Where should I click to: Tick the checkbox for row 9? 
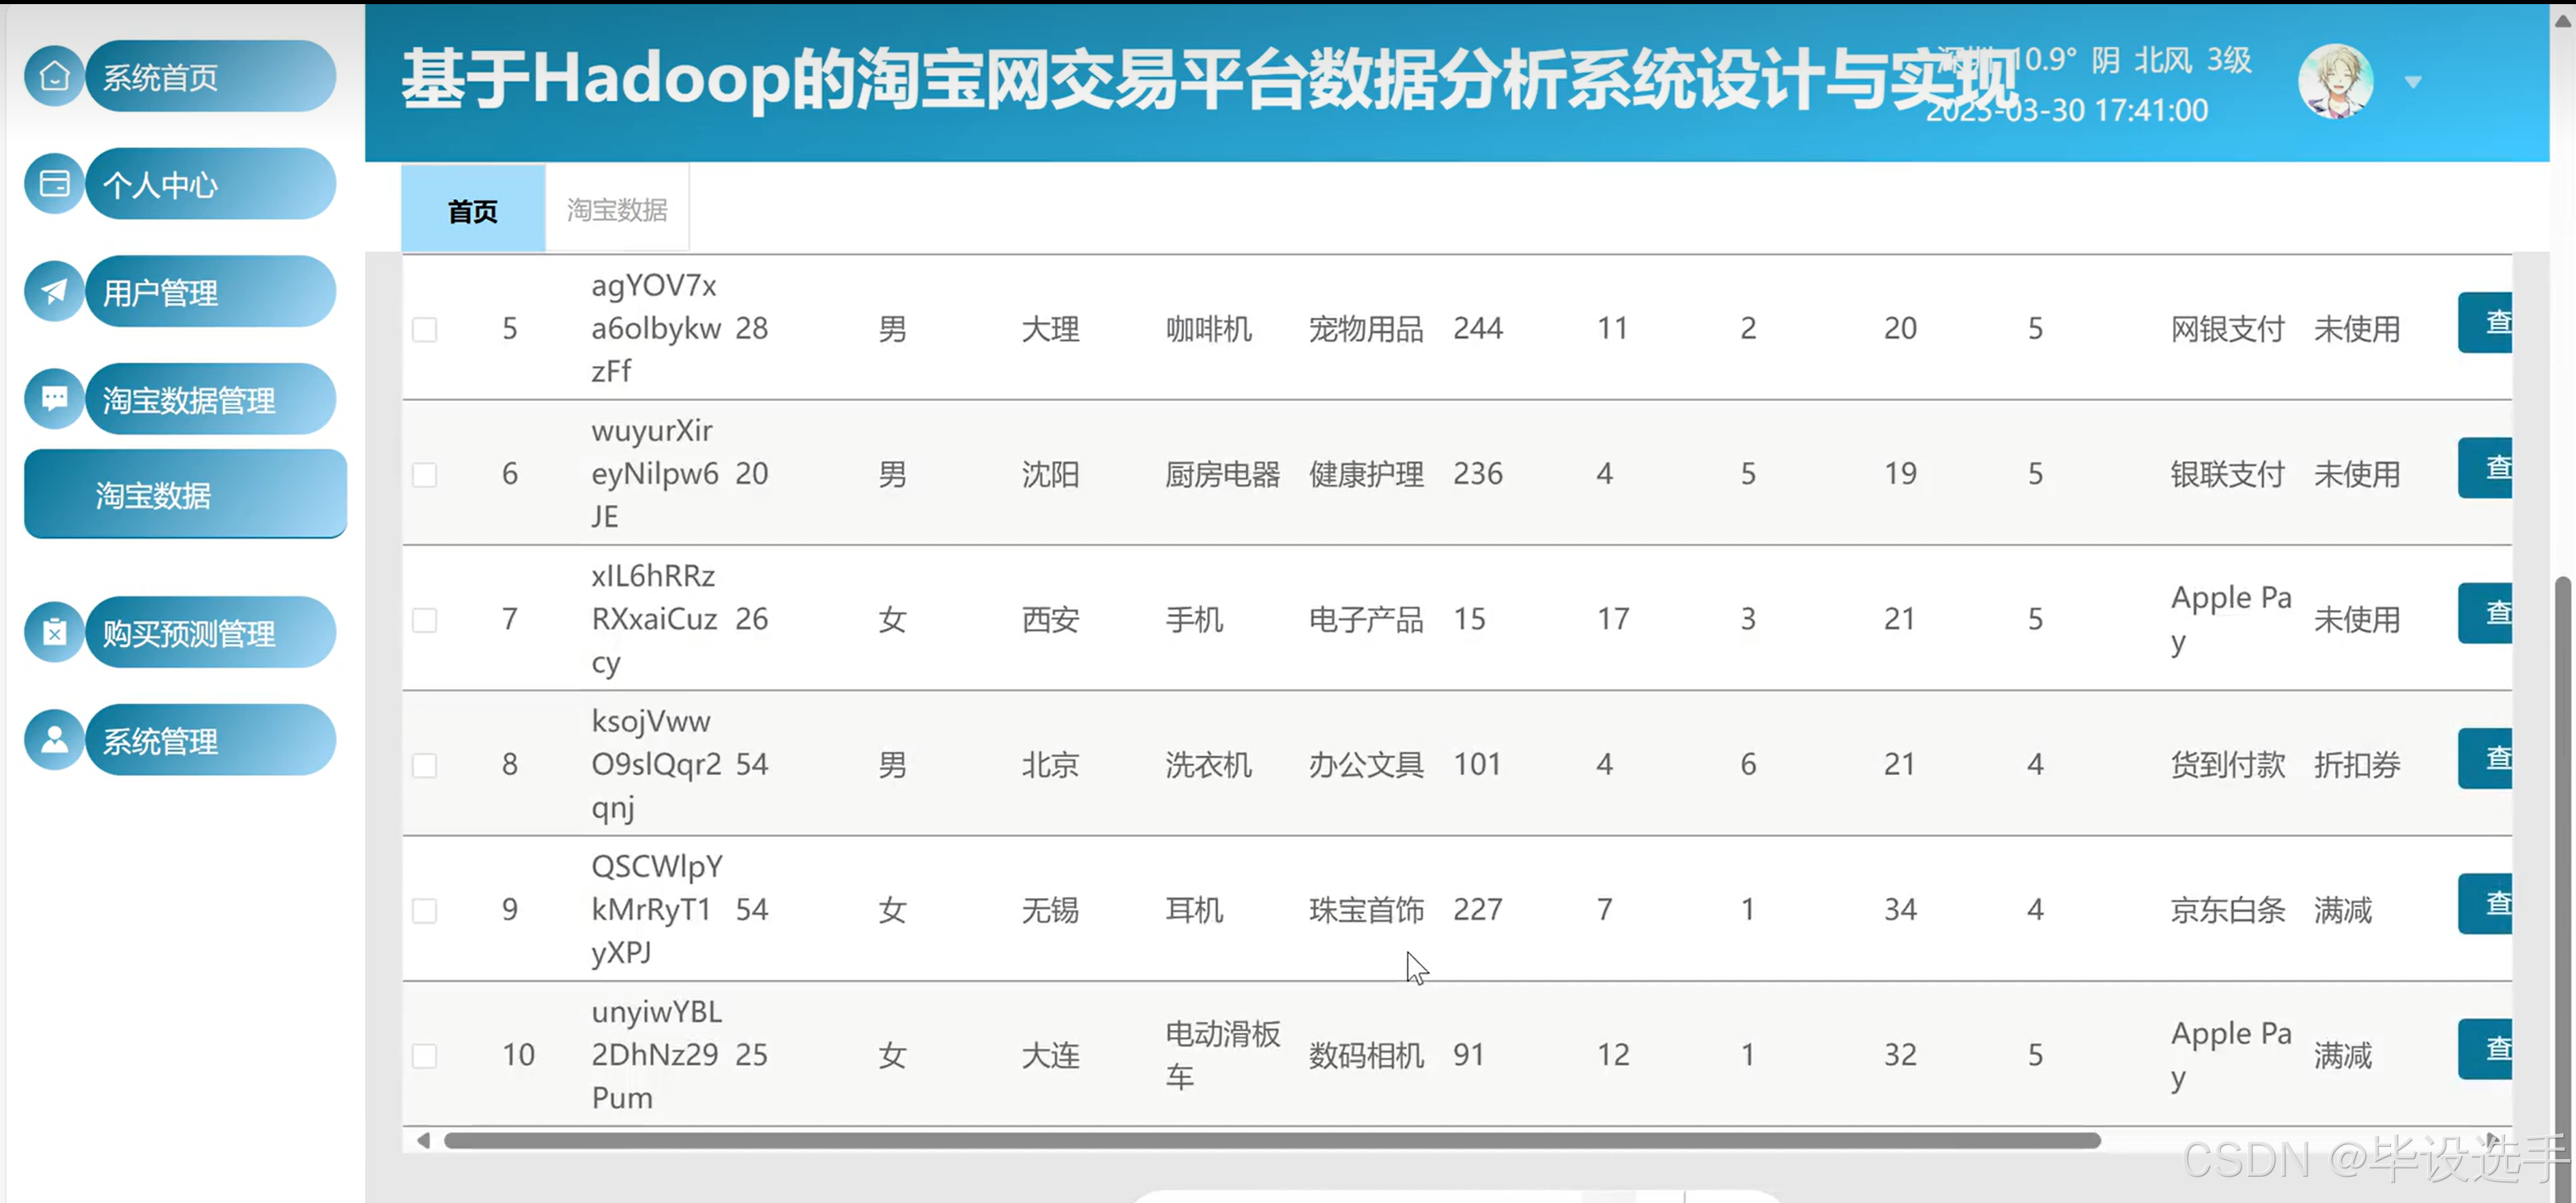[425, 910]
